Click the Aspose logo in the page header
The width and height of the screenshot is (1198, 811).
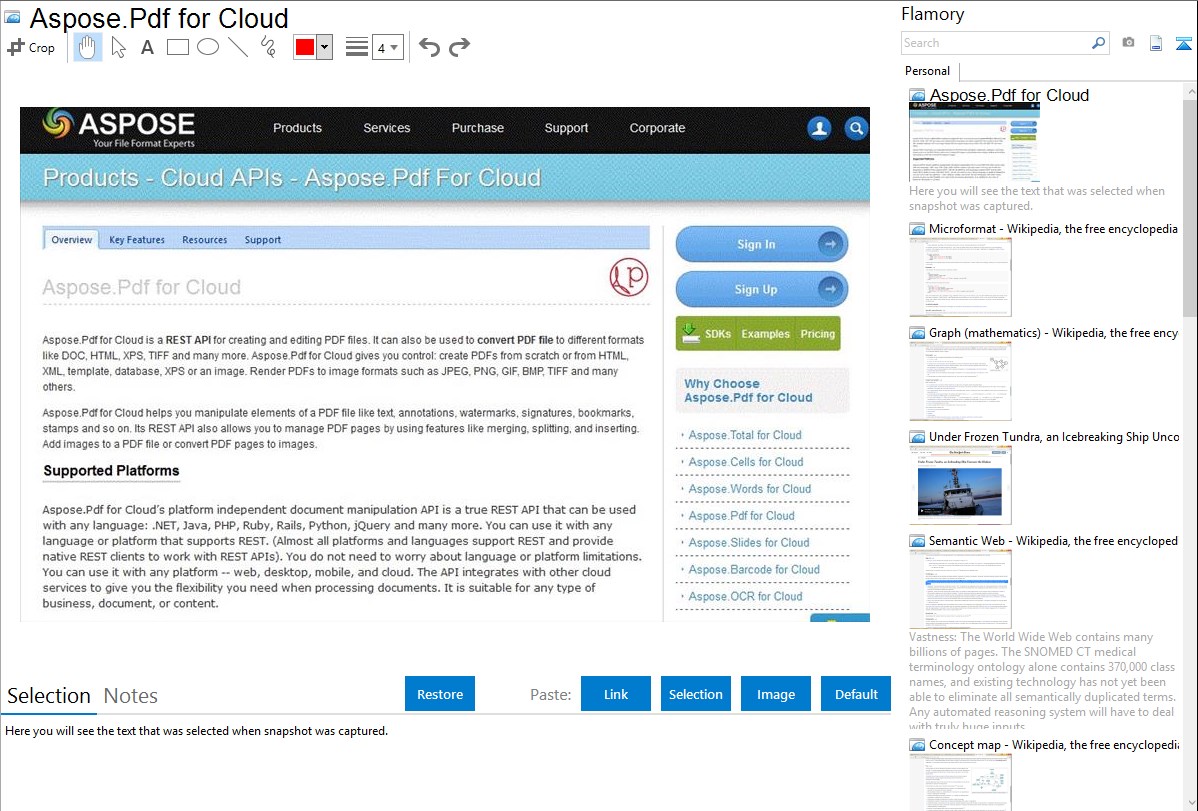118,128
